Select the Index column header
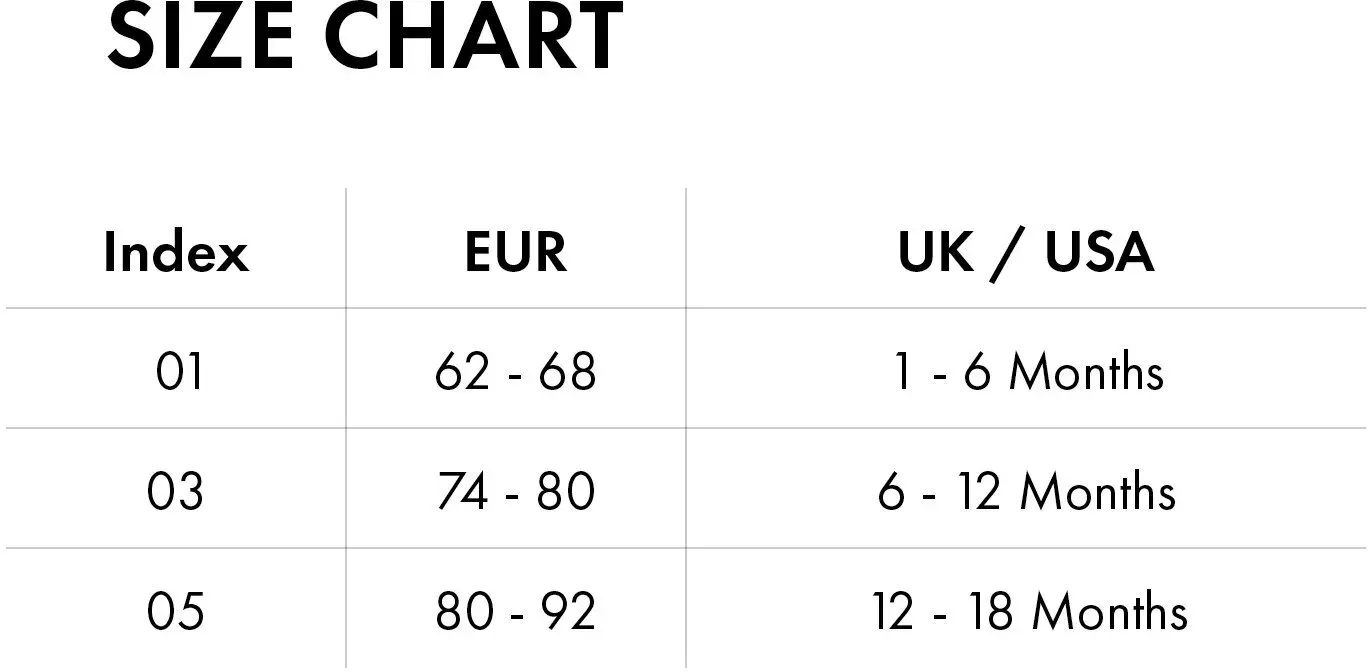Screen dimensions: 1368x672 176,252
